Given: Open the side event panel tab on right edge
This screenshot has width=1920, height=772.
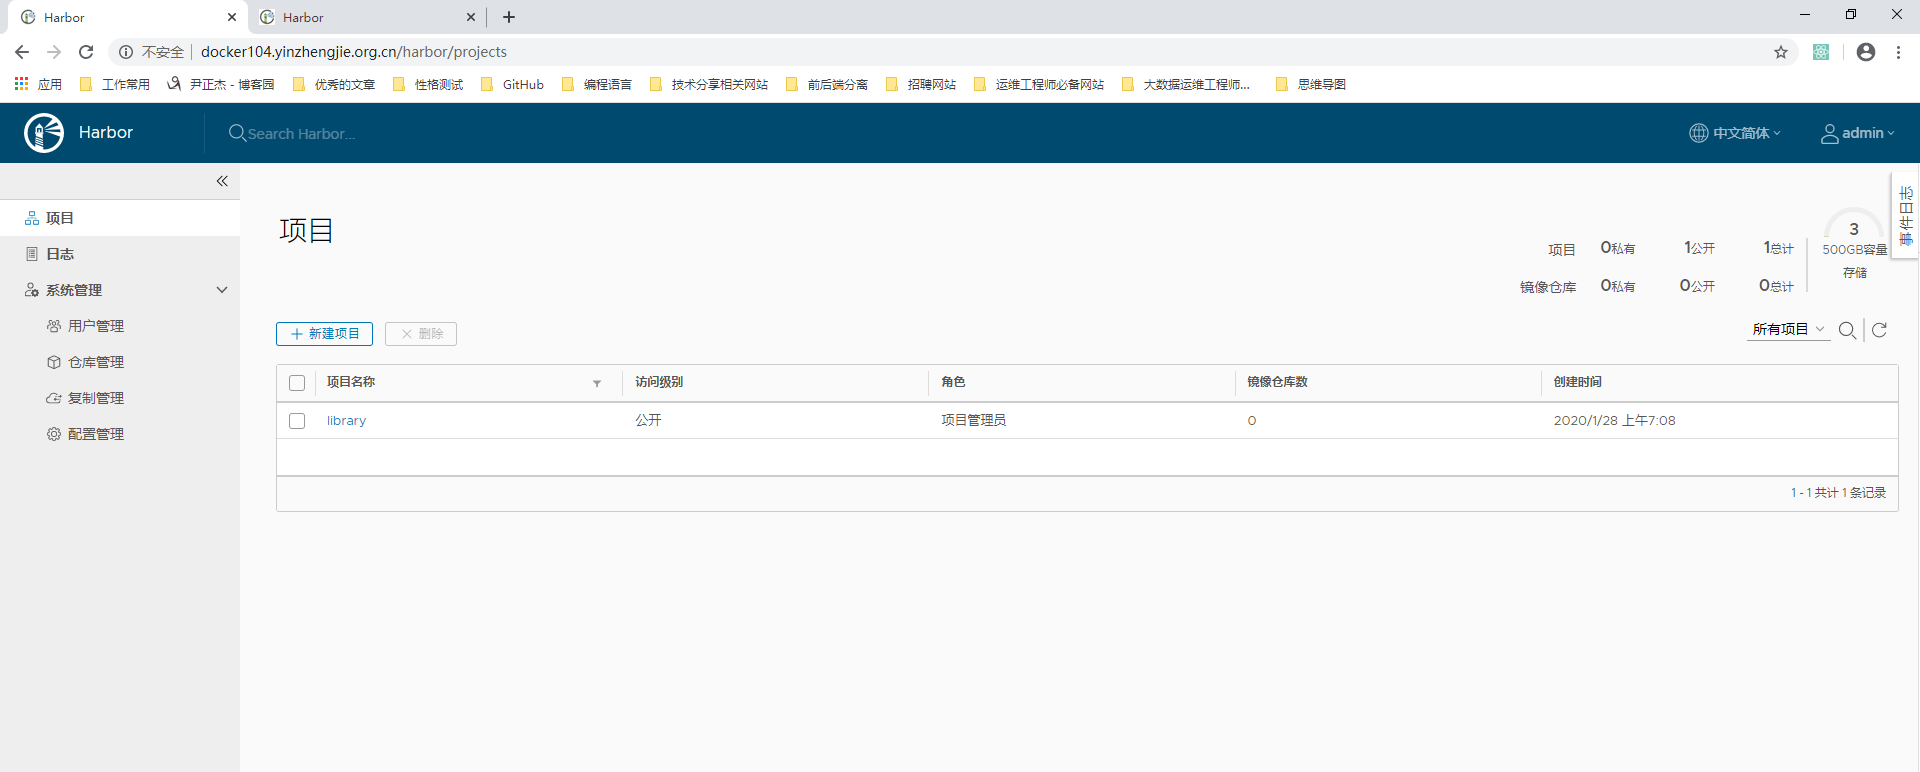Looking at the screenshot, I should point(1906,215).
